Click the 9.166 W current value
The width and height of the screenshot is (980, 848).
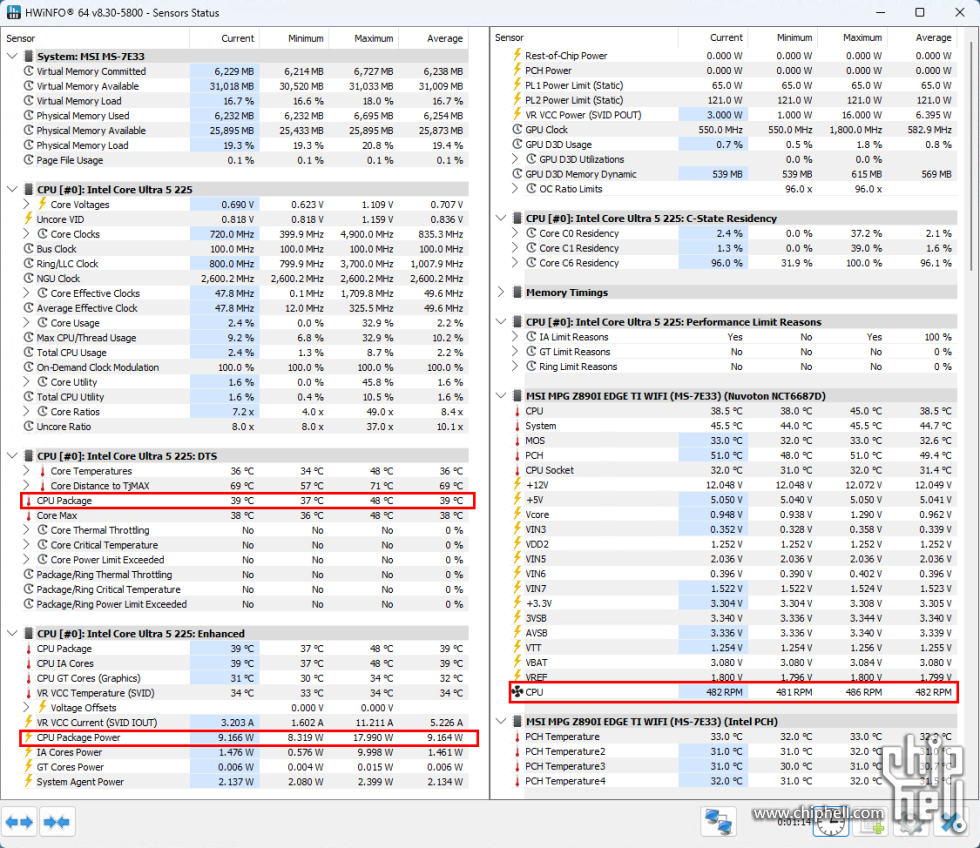pyautogui.click(x=236, y=737)
